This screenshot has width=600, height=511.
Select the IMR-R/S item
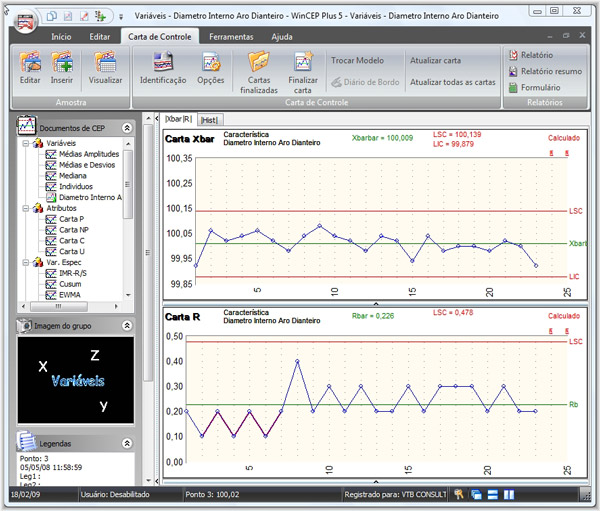click(x=73, y=273)
